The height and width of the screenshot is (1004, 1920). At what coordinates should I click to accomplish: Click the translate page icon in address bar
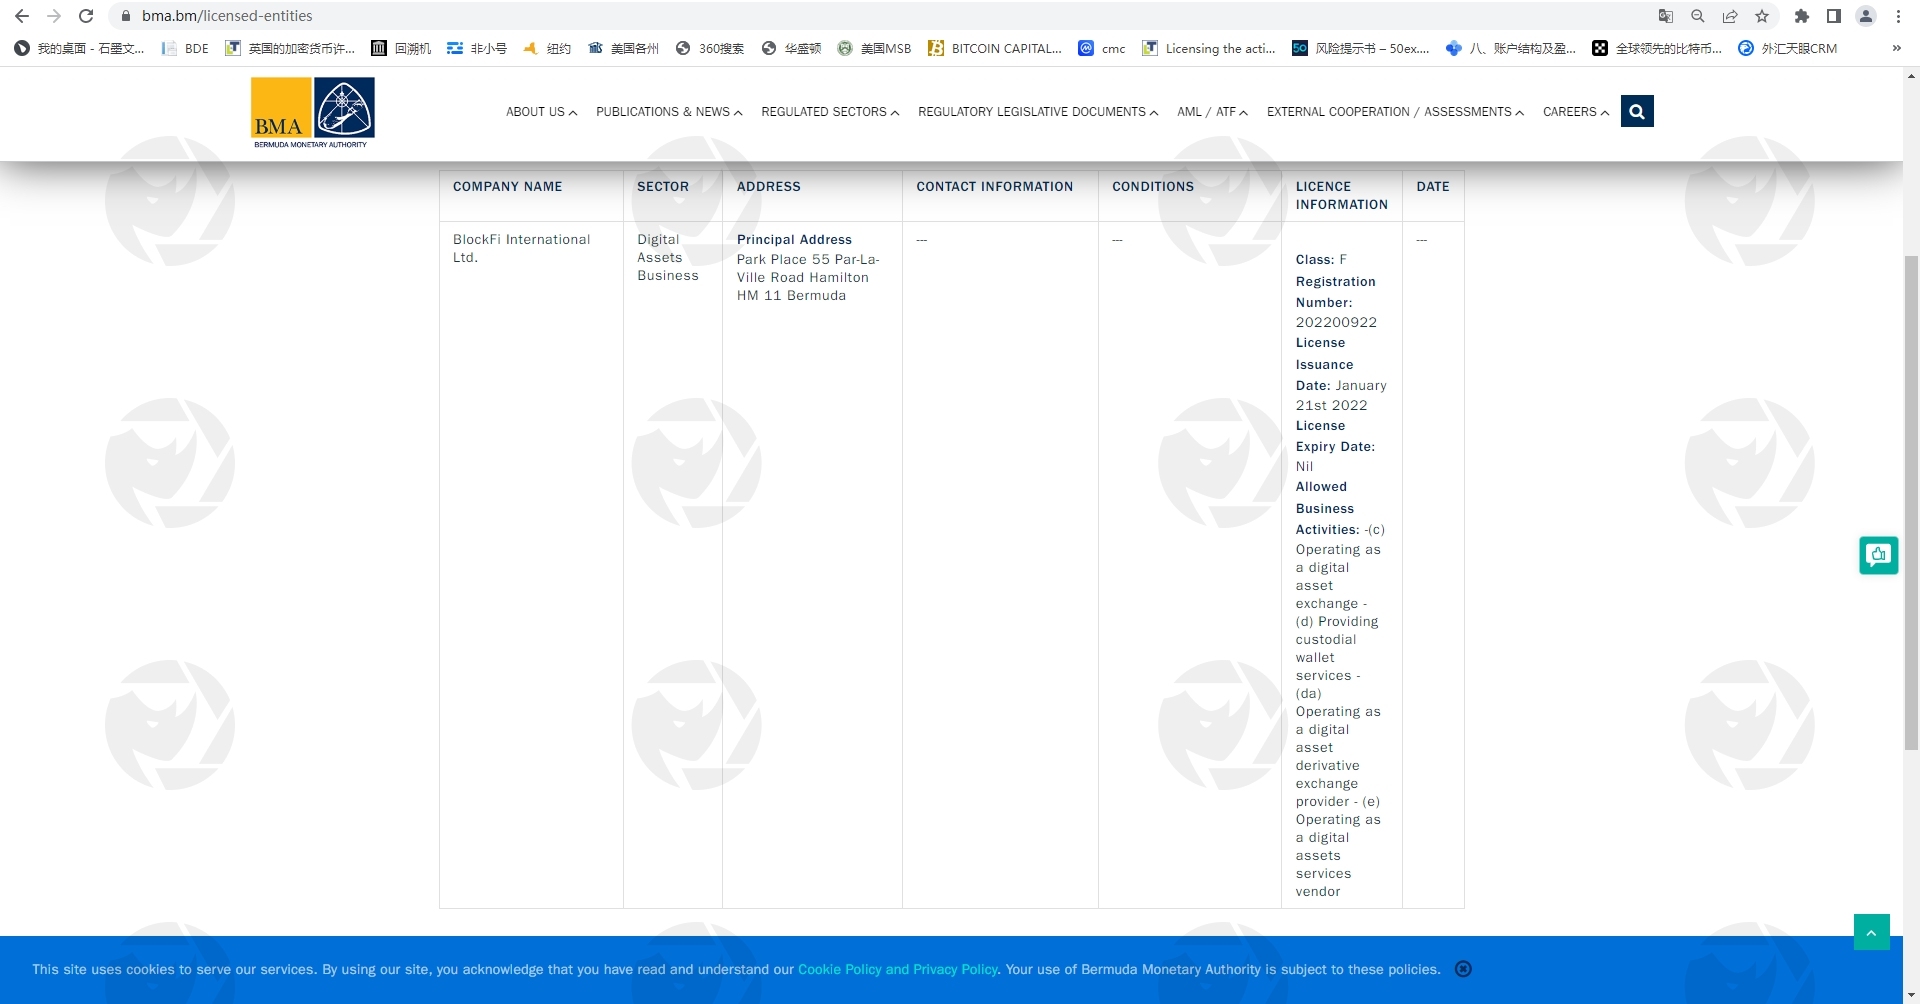(x=1665, y=16)
